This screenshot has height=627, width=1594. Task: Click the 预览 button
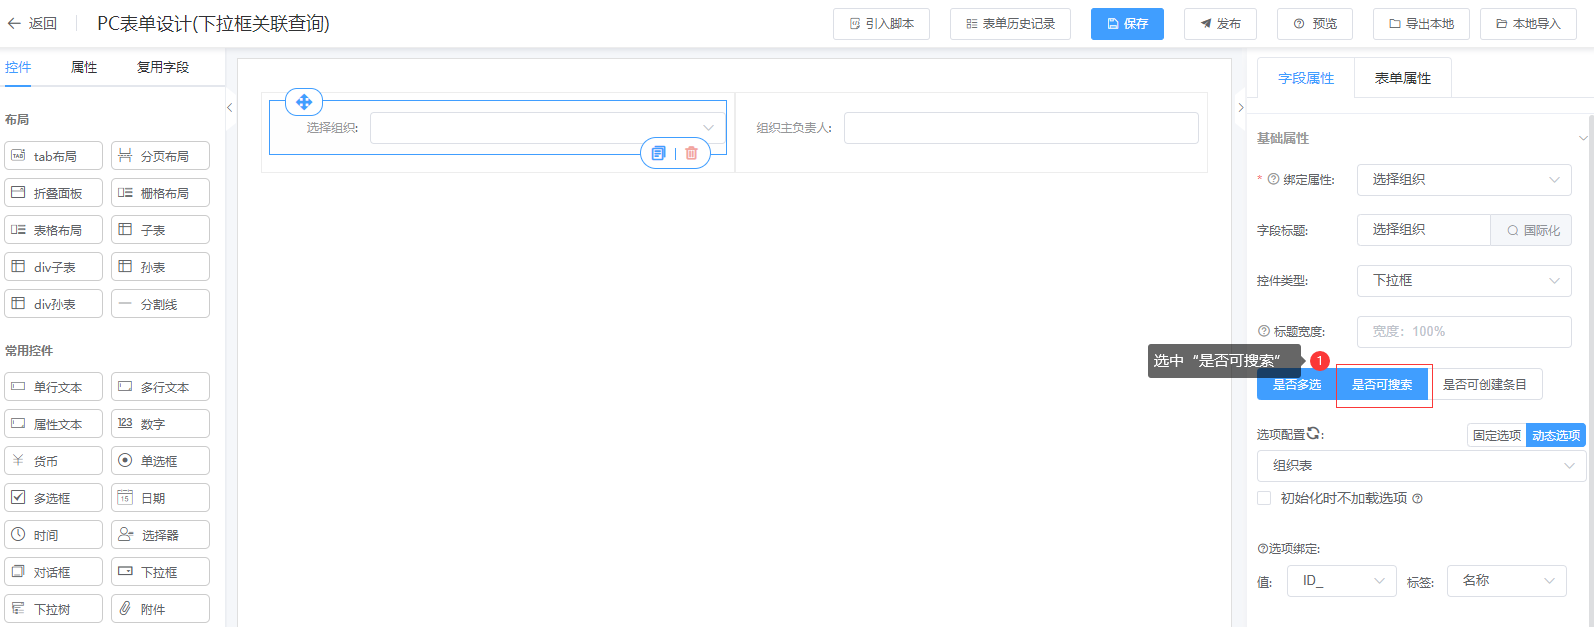(x=1315, y=23)
